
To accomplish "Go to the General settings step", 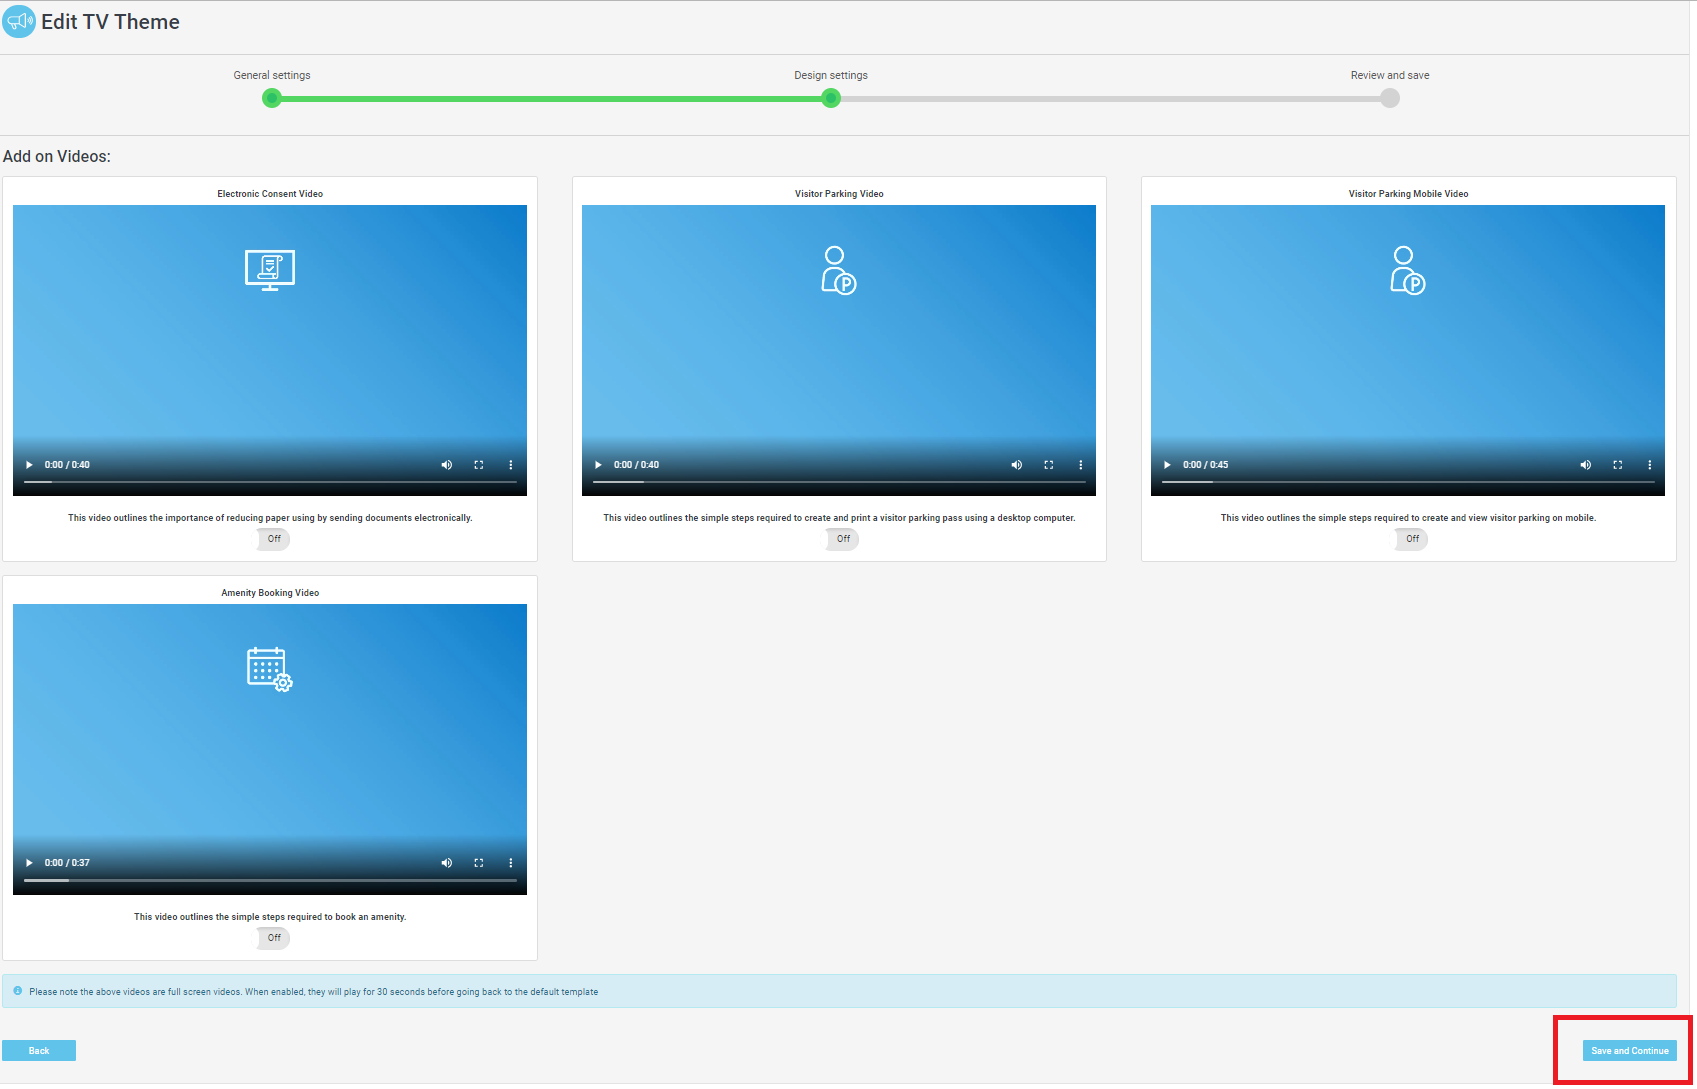I will pyautogui.click(x=272, y=98).
